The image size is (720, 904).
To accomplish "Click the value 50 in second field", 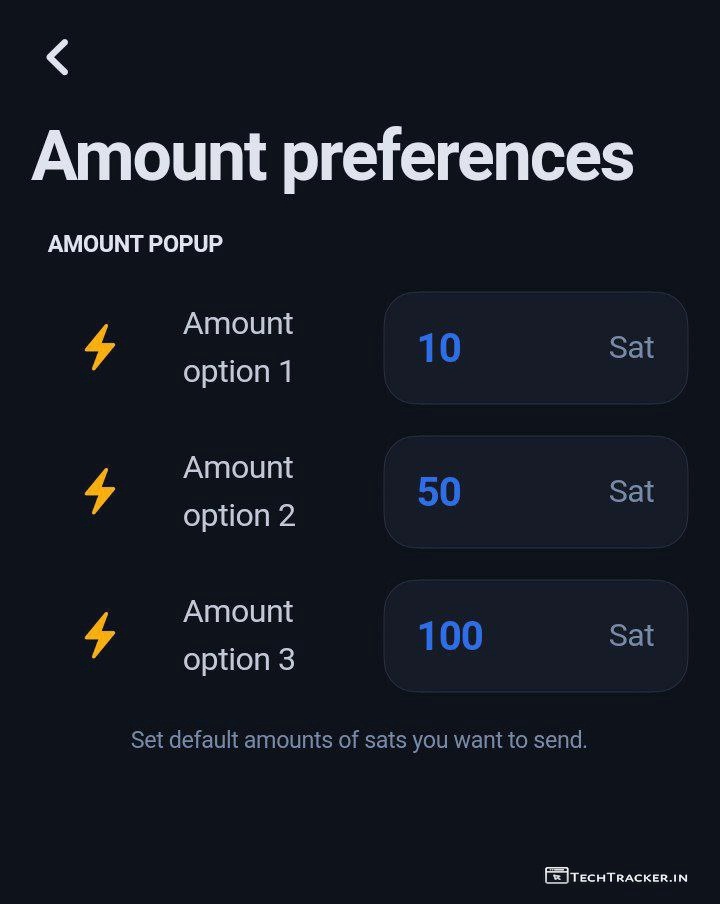I will 439,492.
